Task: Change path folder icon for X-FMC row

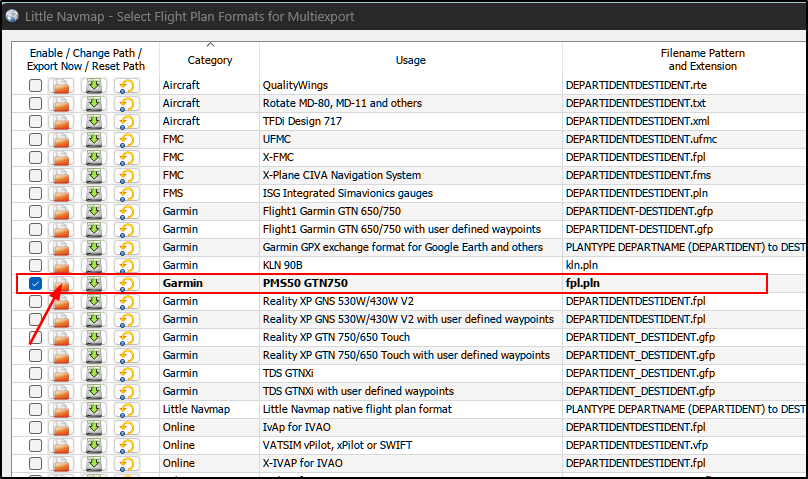Action: [61, 158]
